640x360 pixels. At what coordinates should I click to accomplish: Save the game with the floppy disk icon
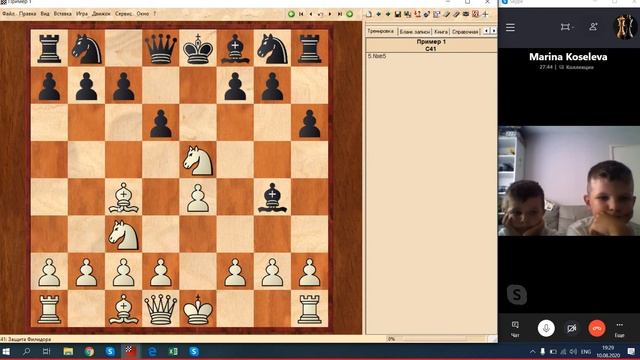(x=398, y=14)
